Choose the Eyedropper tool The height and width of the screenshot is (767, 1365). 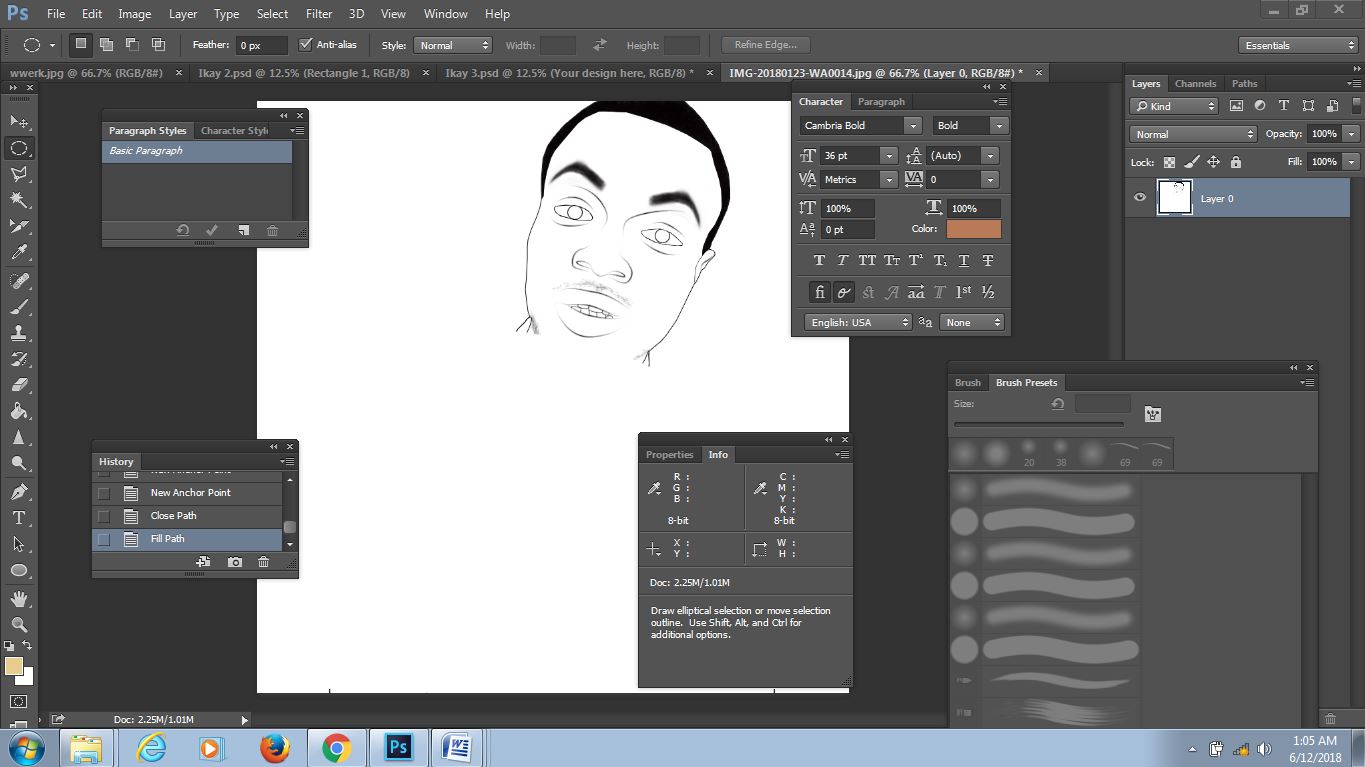point(19,253)
